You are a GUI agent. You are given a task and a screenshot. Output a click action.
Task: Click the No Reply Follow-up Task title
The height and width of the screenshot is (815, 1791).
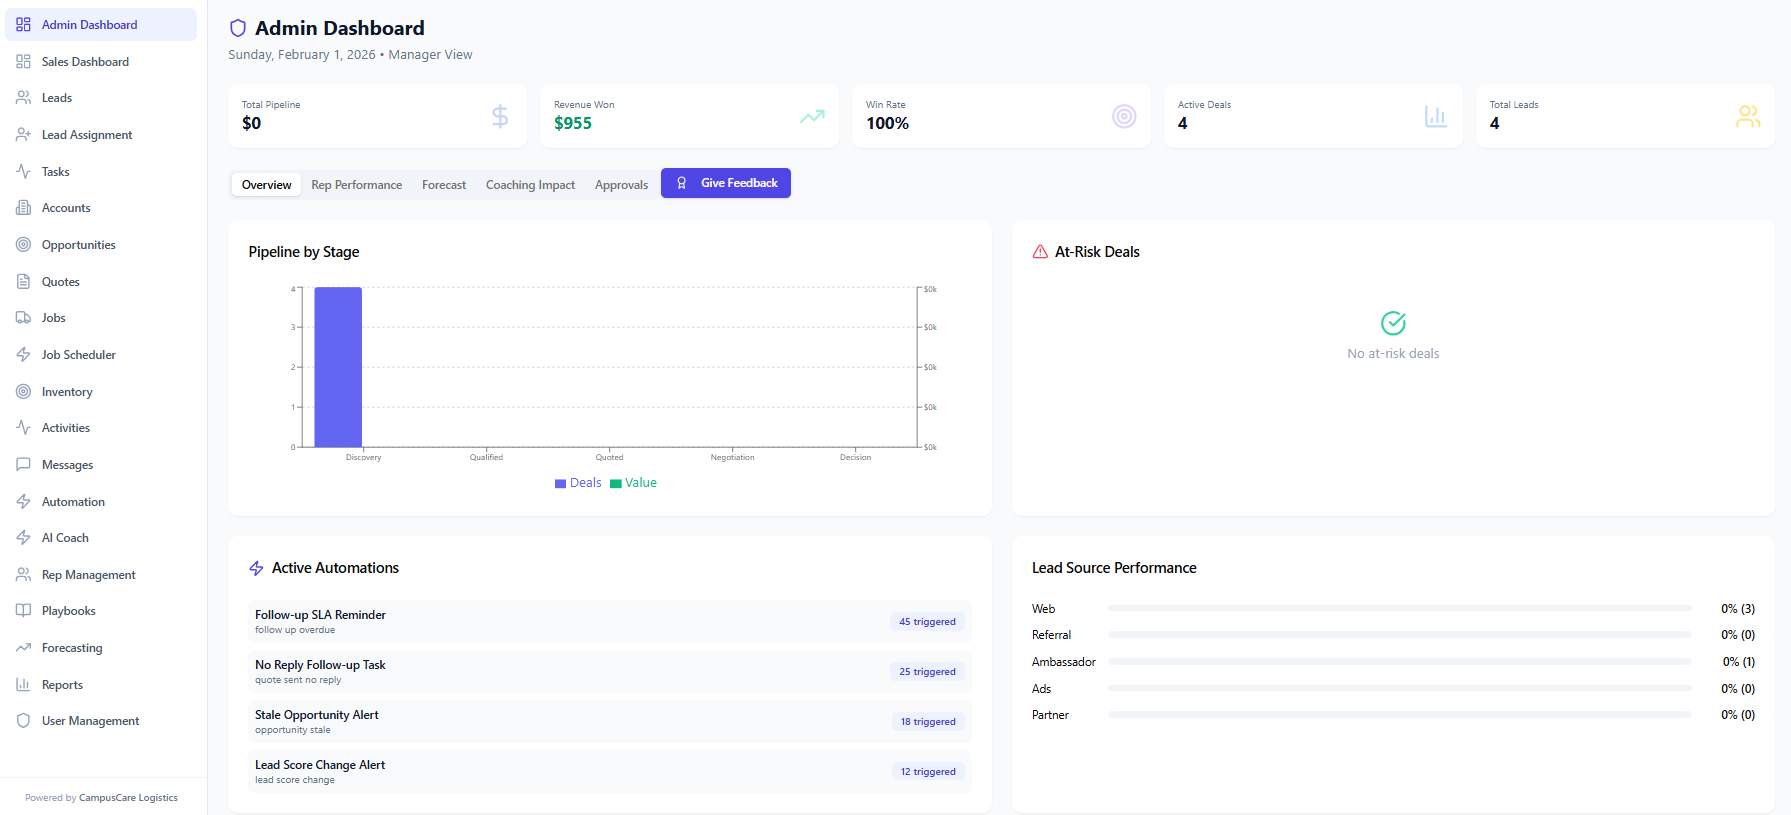(320, 665)
